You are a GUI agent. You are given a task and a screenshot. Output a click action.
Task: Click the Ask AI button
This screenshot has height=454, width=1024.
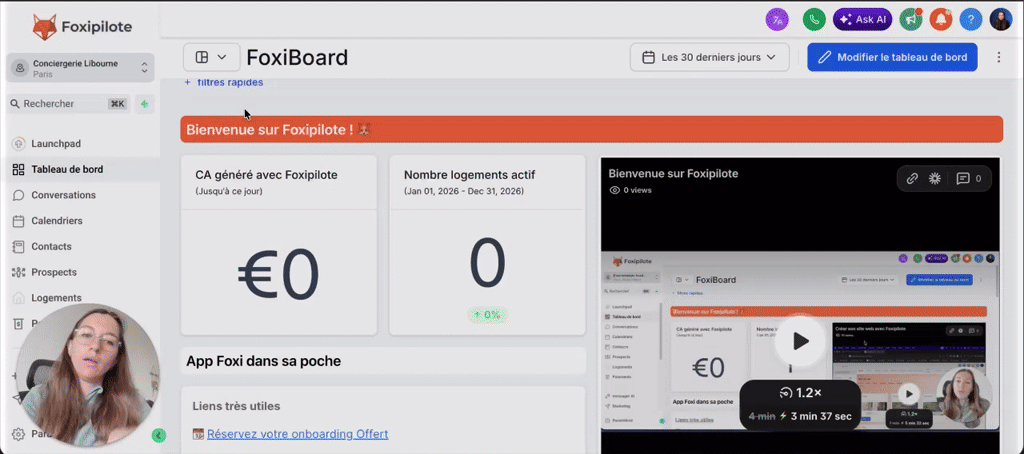click(863, 20)
